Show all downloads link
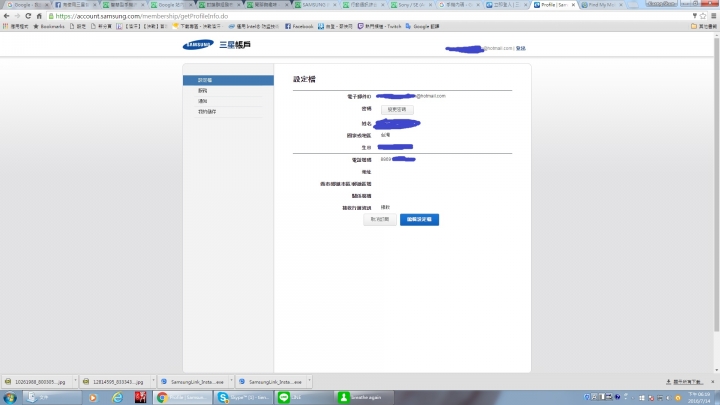 click(x=684, y=382)
